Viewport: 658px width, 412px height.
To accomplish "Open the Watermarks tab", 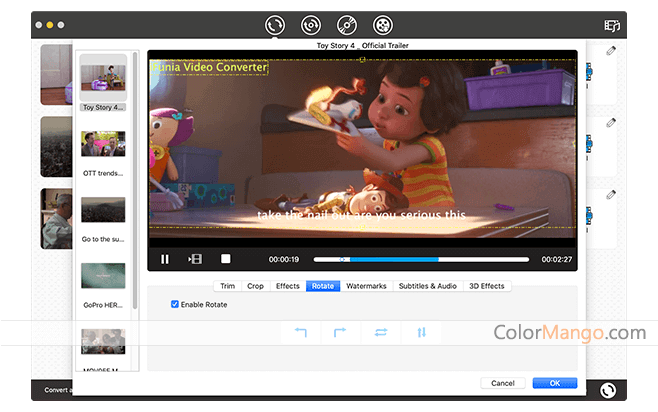I will pyautogui.click(x=366, y=286).
